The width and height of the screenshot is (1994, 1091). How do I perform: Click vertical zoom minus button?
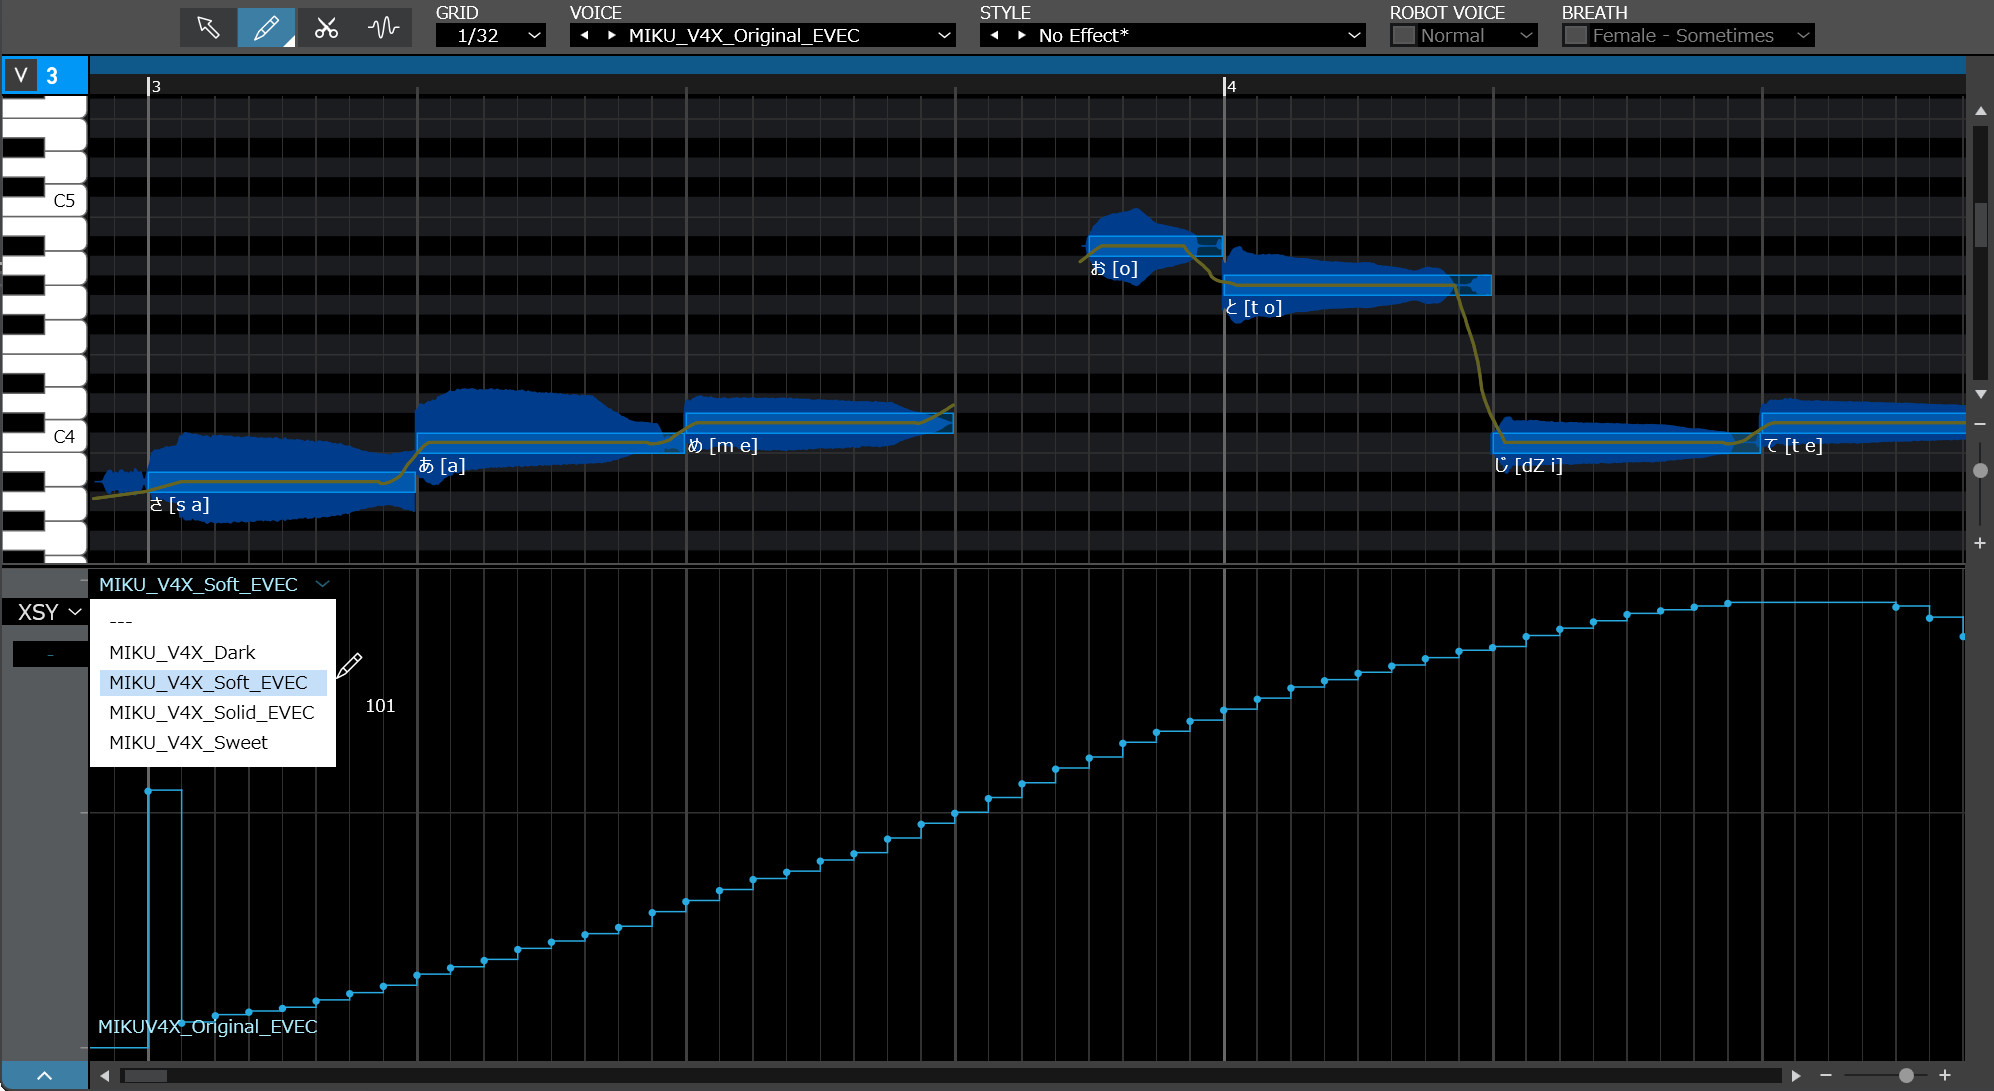pyautogui.click(x=1980, y=424)
